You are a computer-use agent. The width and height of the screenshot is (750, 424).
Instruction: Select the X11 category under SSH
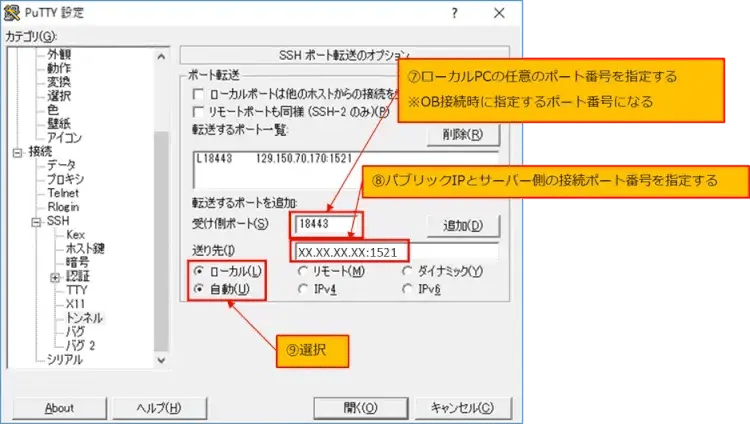click(x=76, y=303)
